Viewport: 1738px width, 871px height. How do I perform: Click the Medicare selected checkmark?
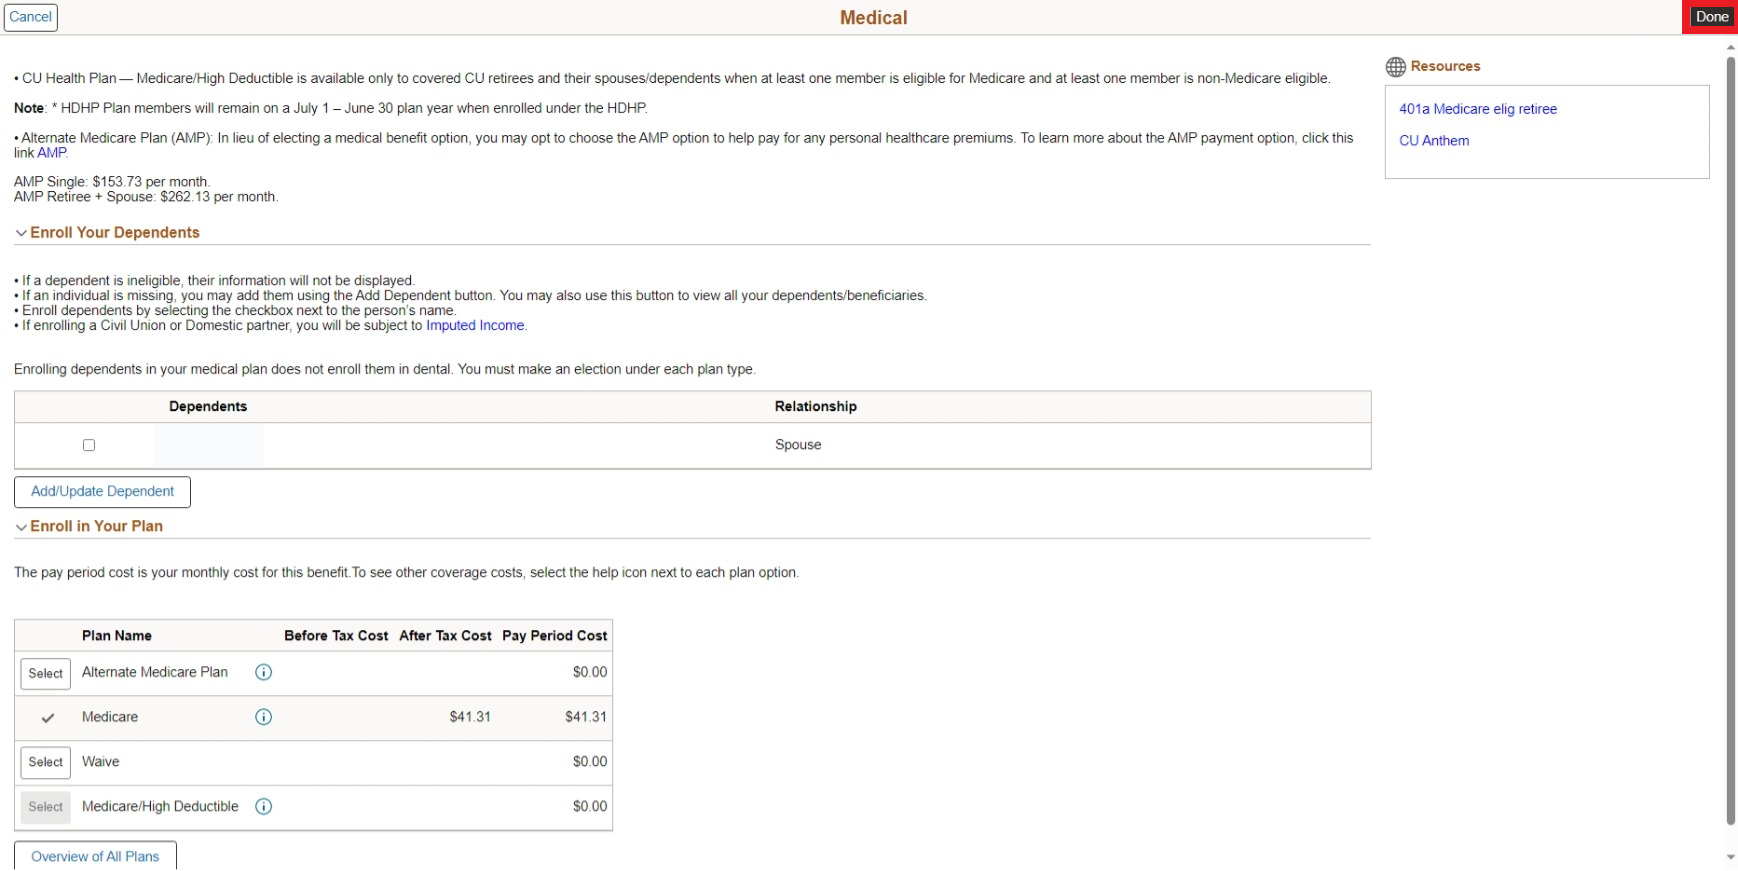47,718
